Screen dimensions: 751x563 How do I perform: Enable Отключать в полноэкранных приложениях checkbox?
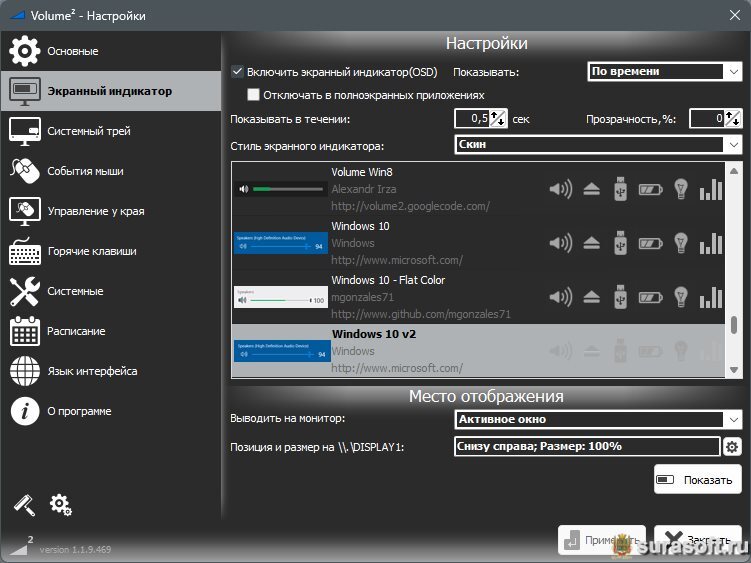pos(254,95)
